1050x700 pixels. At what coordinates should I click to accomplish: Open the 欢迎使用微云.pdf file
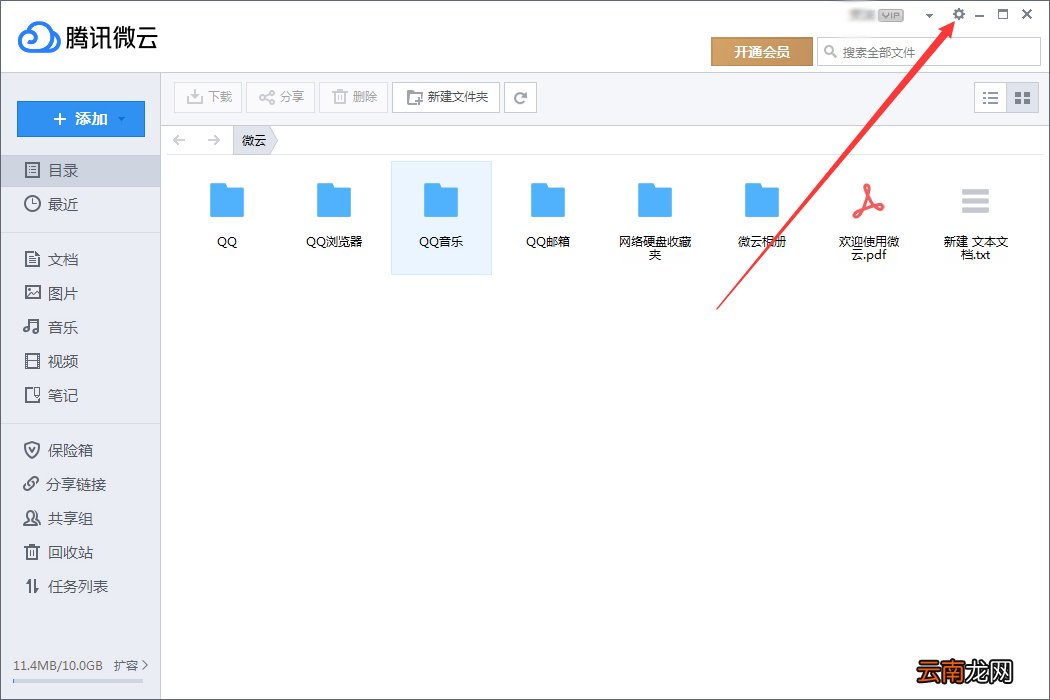pyautogui.click(x=868, y=218)
